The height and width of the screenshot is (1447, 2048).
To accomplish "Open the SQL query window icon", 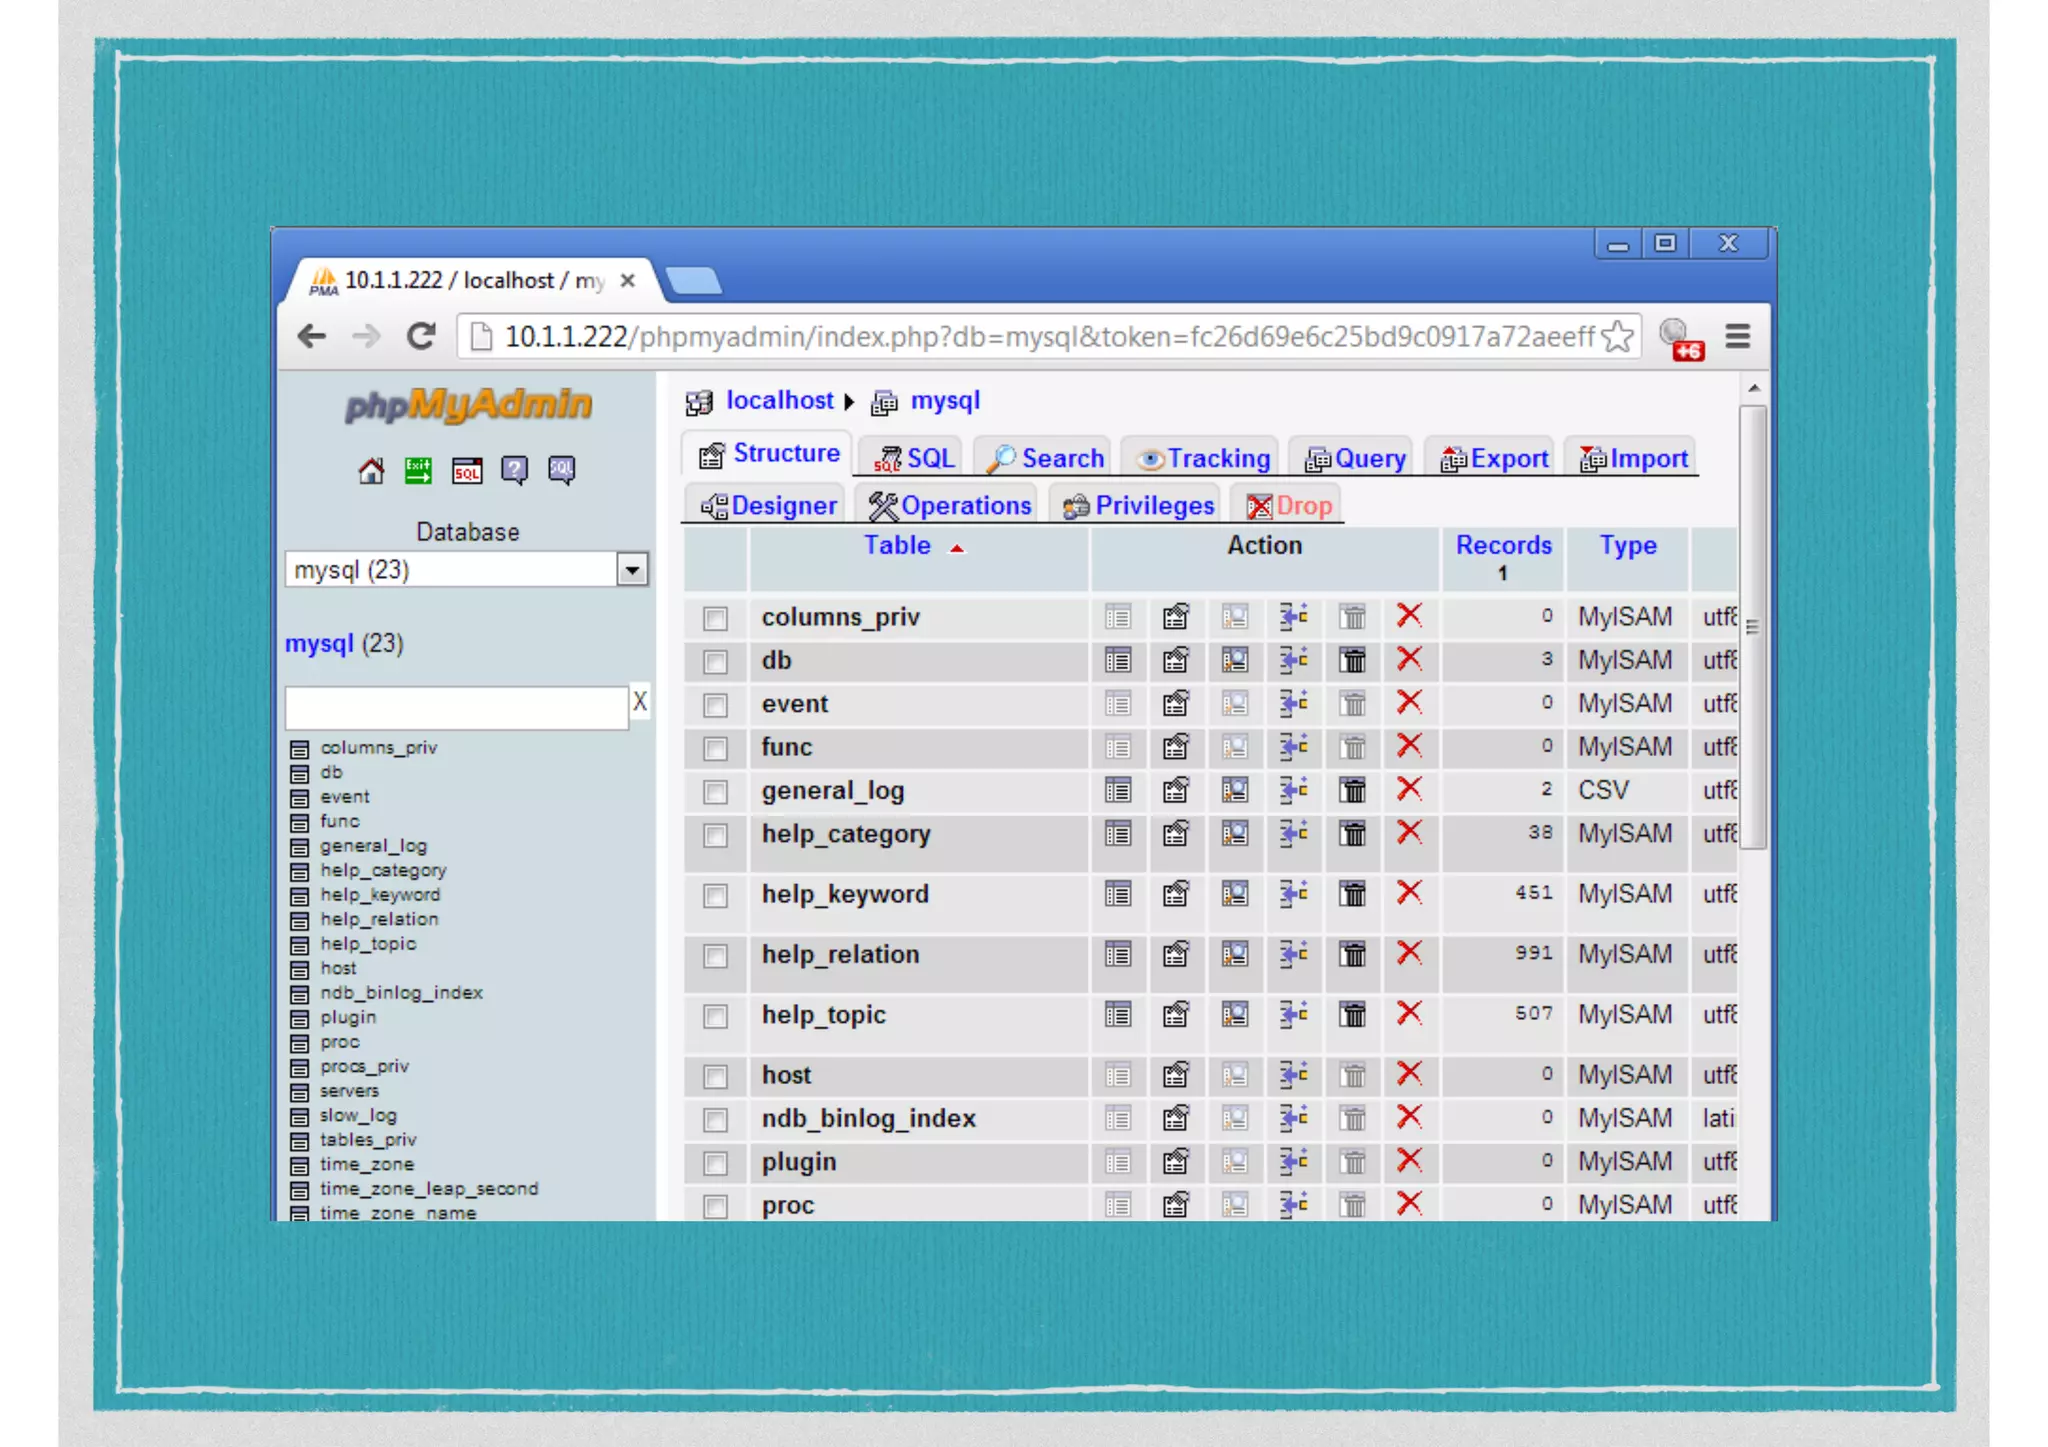I will point(467,471).
